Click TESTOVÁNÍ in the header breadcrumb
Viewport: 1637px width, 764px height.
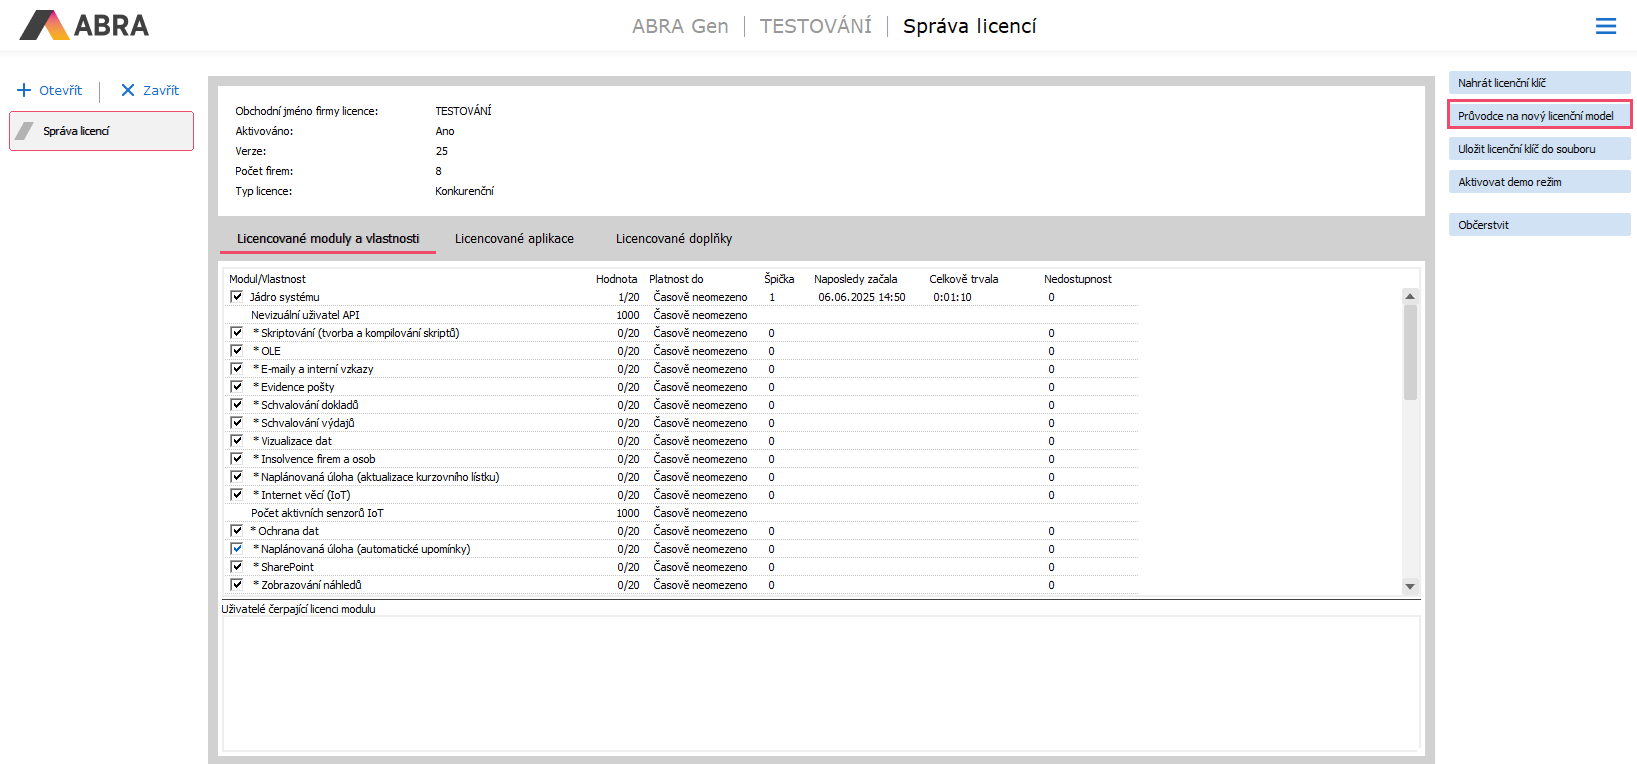click(816, 26)
